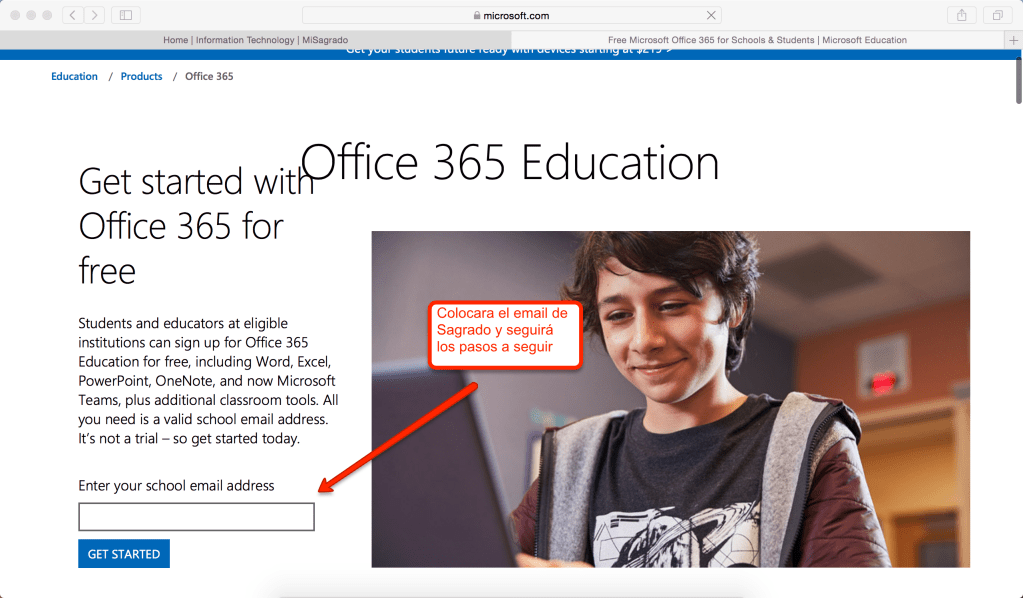Select the Microsoft Education Office 365 tab

(757, 40)
